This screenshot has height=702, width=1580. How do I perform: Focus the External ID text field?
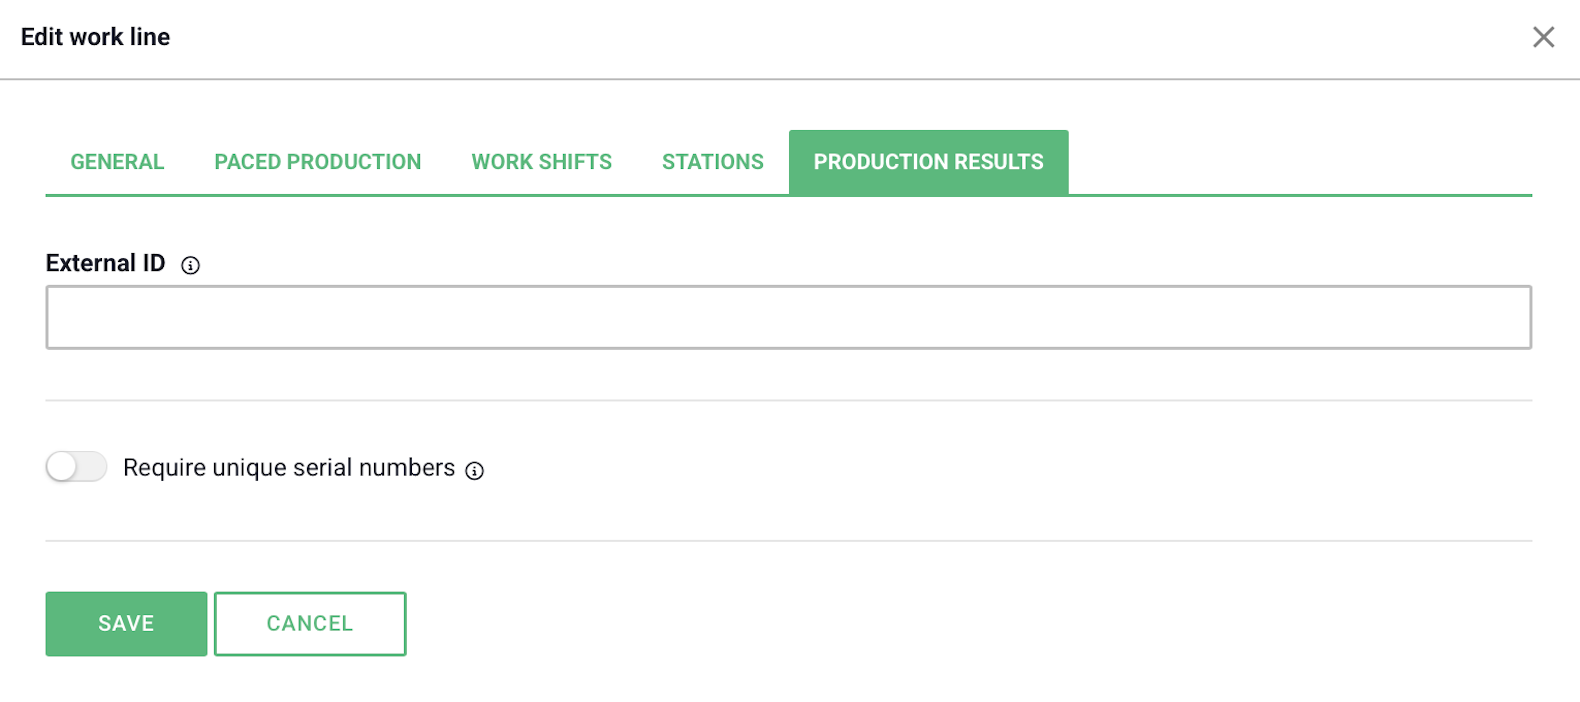click(x=789, y=317)
